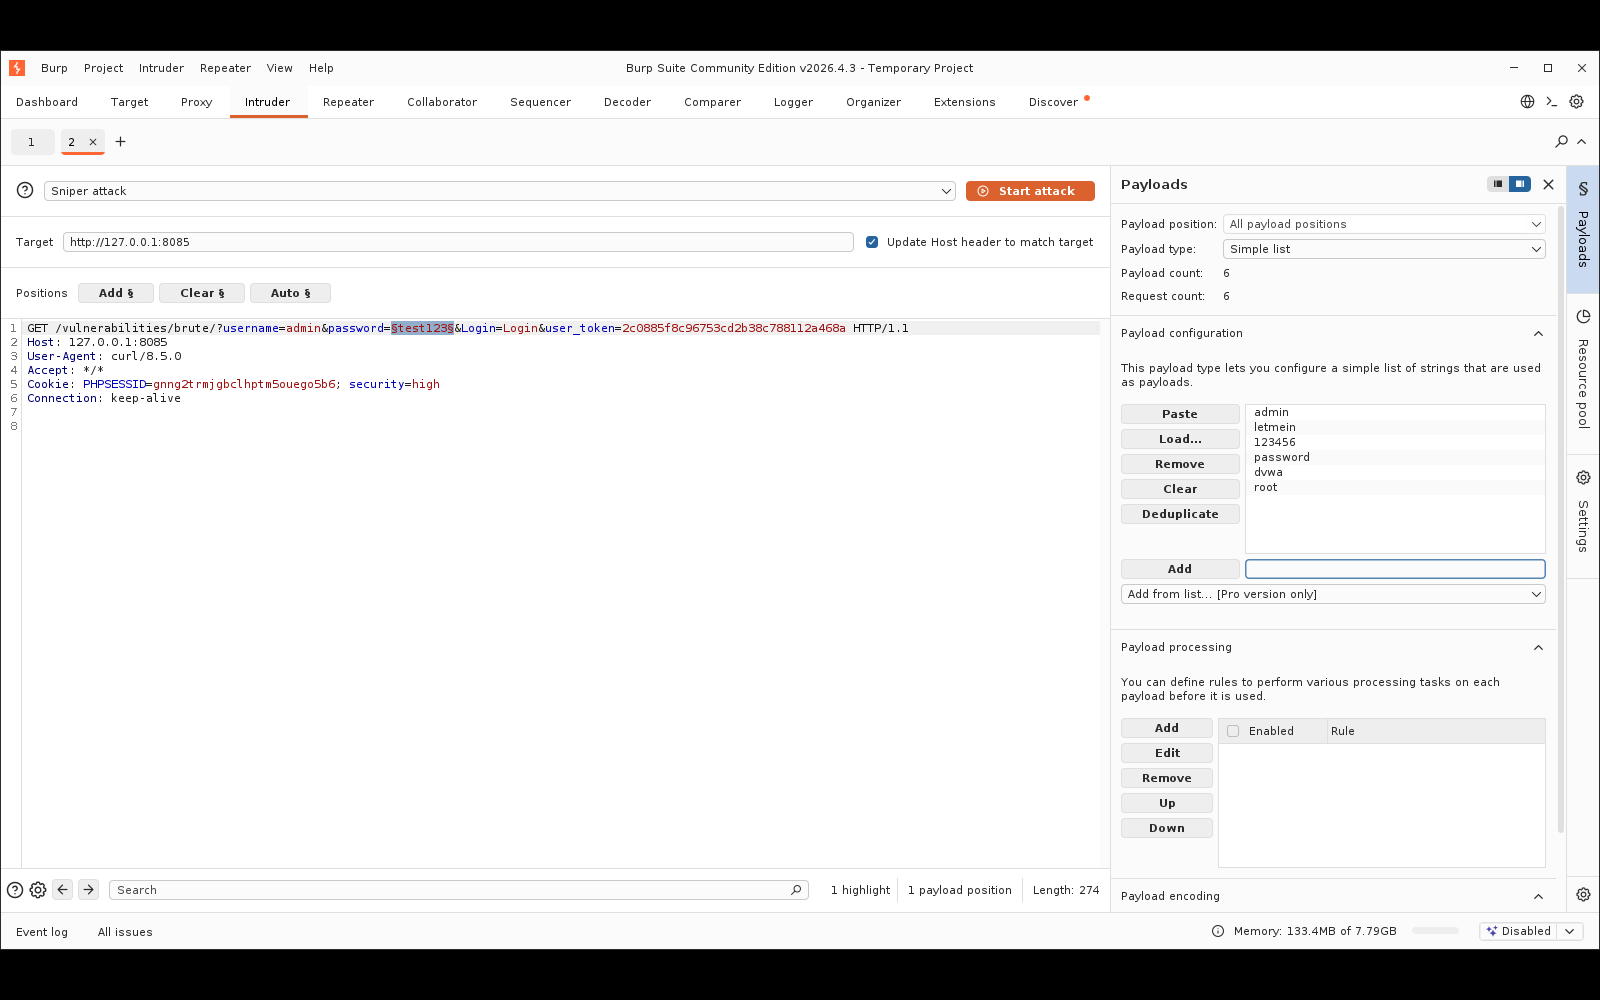Collapse the Payload processing section
The image size is (1600, 1000).
coord(1538,648)
